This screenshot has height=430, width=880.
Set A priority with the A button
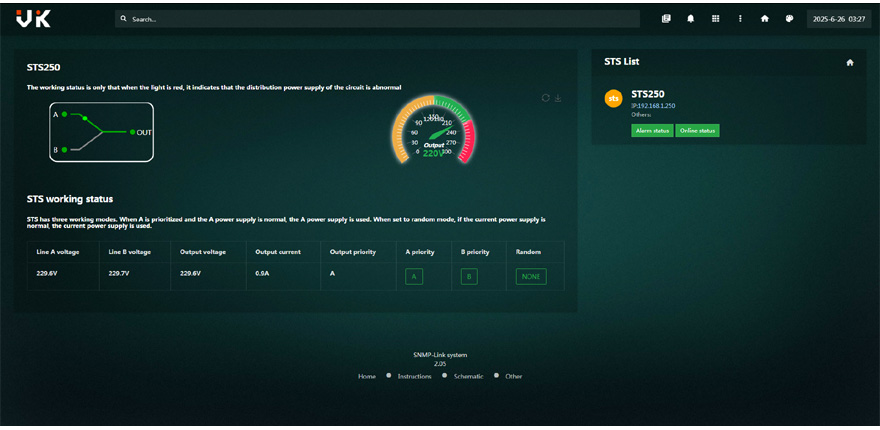[x=414, y=276]
